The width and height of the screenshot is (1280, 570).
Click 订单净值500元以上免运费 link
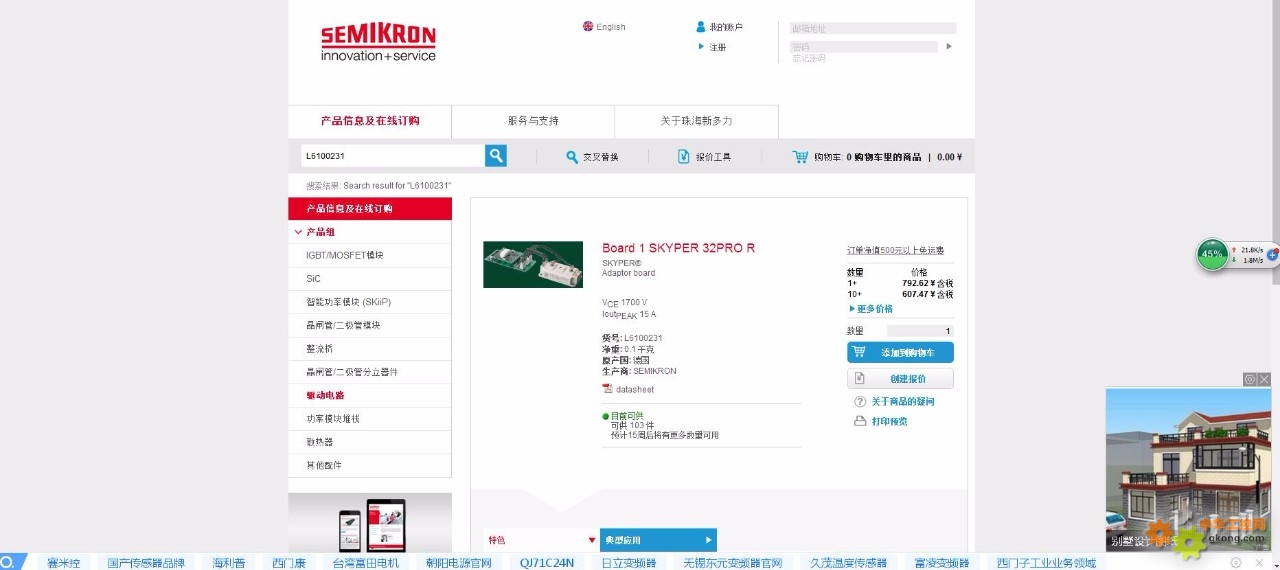895,250
